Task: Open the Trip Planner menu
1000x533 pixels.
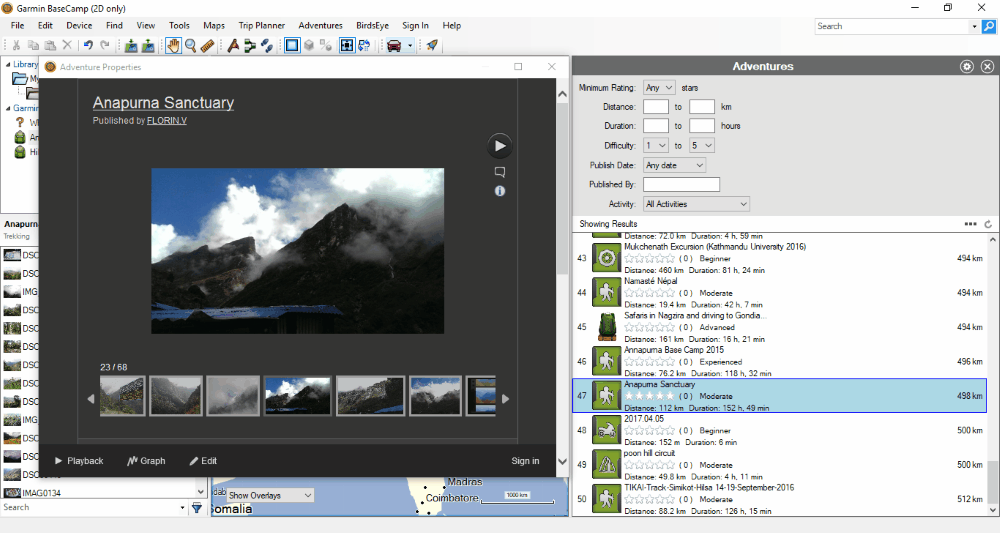Action: 261,26
